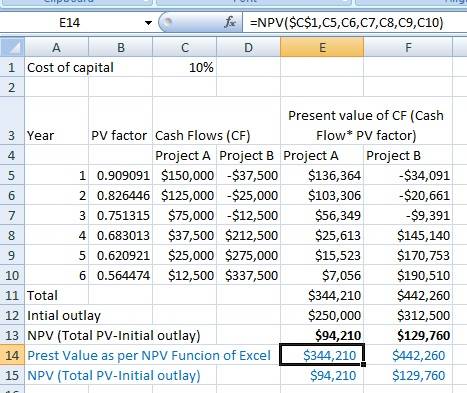Screen dimensions: 467x393
Task: Select the 'Total' label cell
Action: (x=56, y=295)
